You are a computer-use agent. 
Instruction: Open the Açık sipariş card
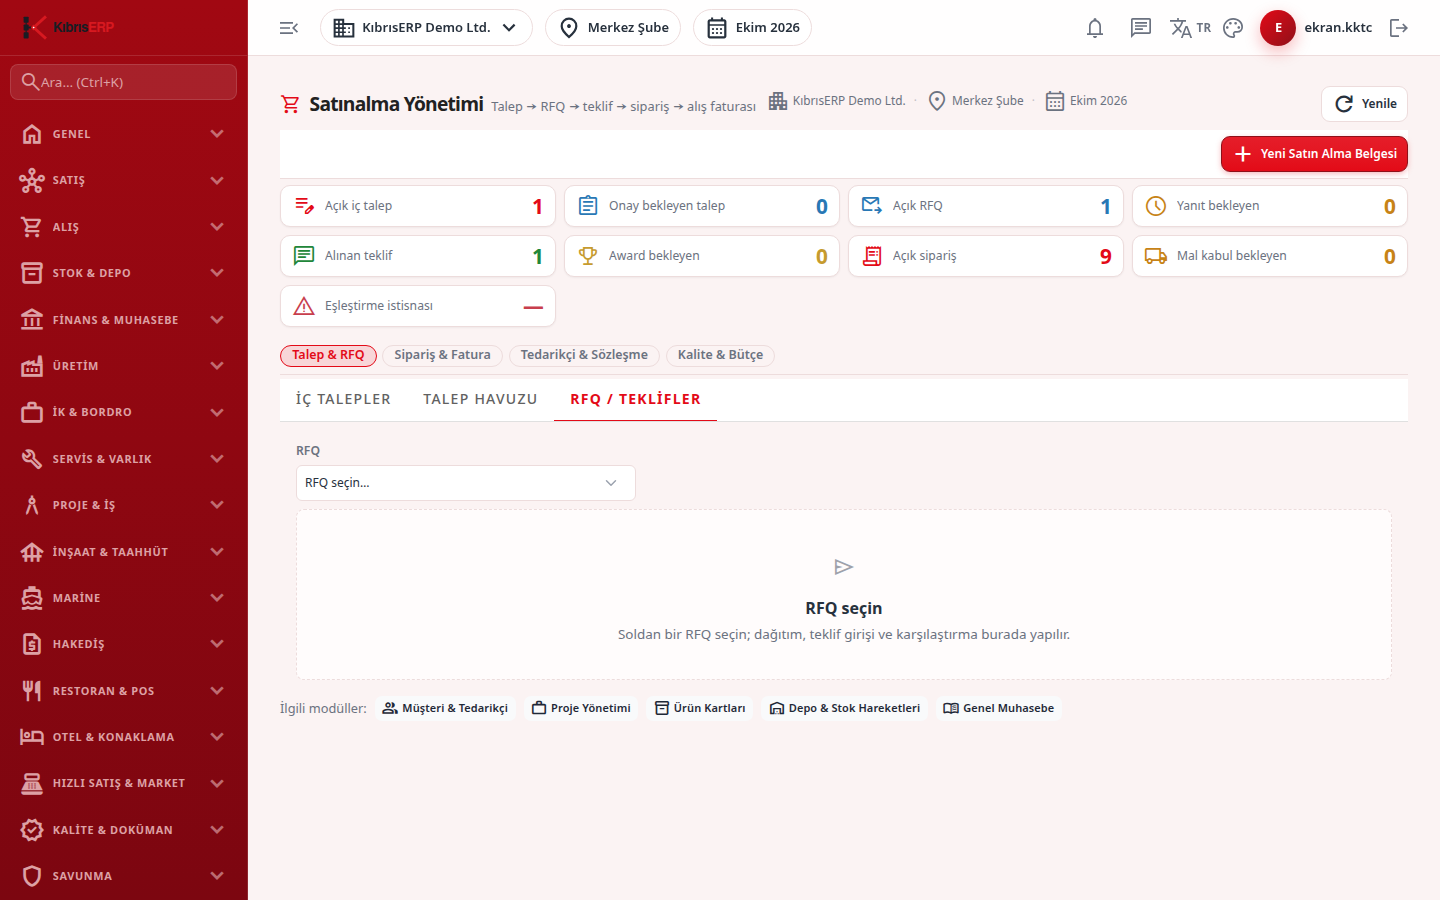pos(986,256)
